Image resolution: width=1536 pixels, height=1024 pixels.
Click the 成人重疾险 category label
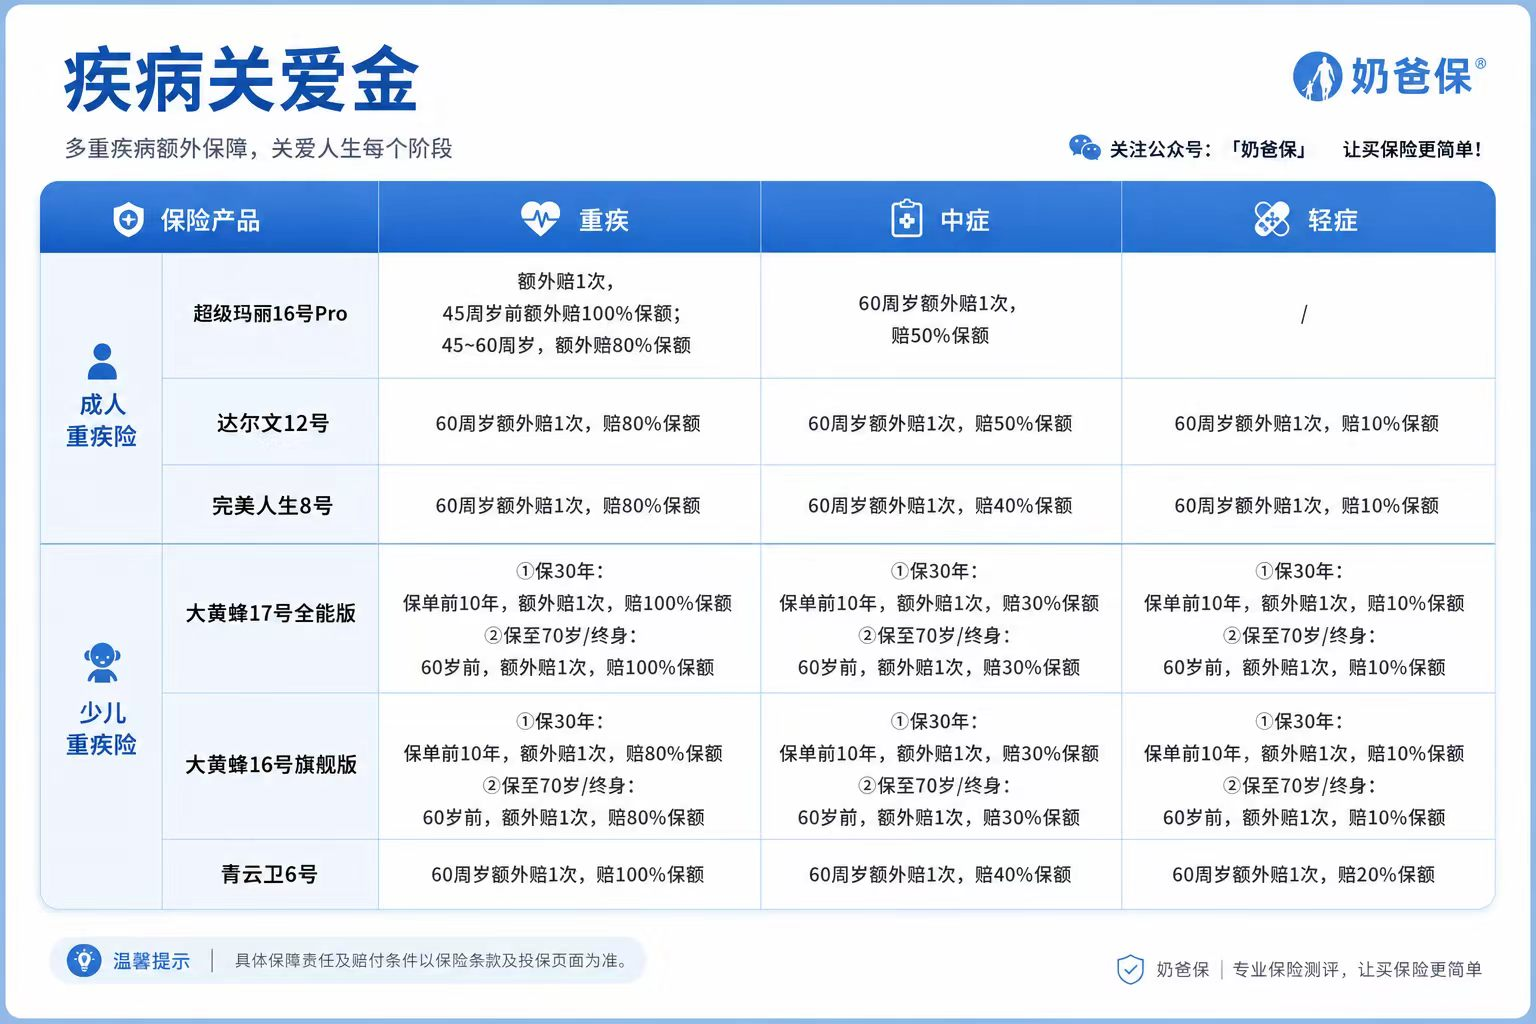click(101, 420)
